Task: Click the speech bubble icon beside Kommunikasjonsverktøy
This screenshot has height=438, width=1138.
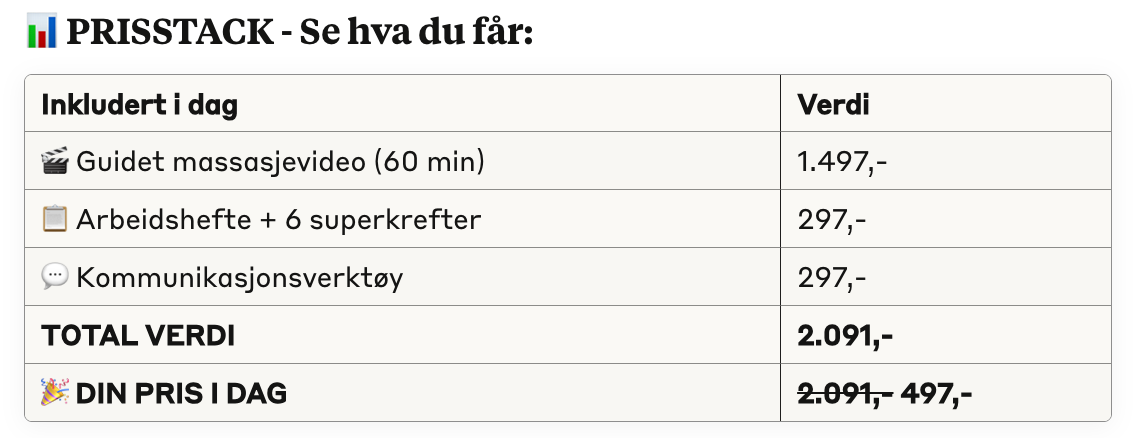Action: pos(55,276)
